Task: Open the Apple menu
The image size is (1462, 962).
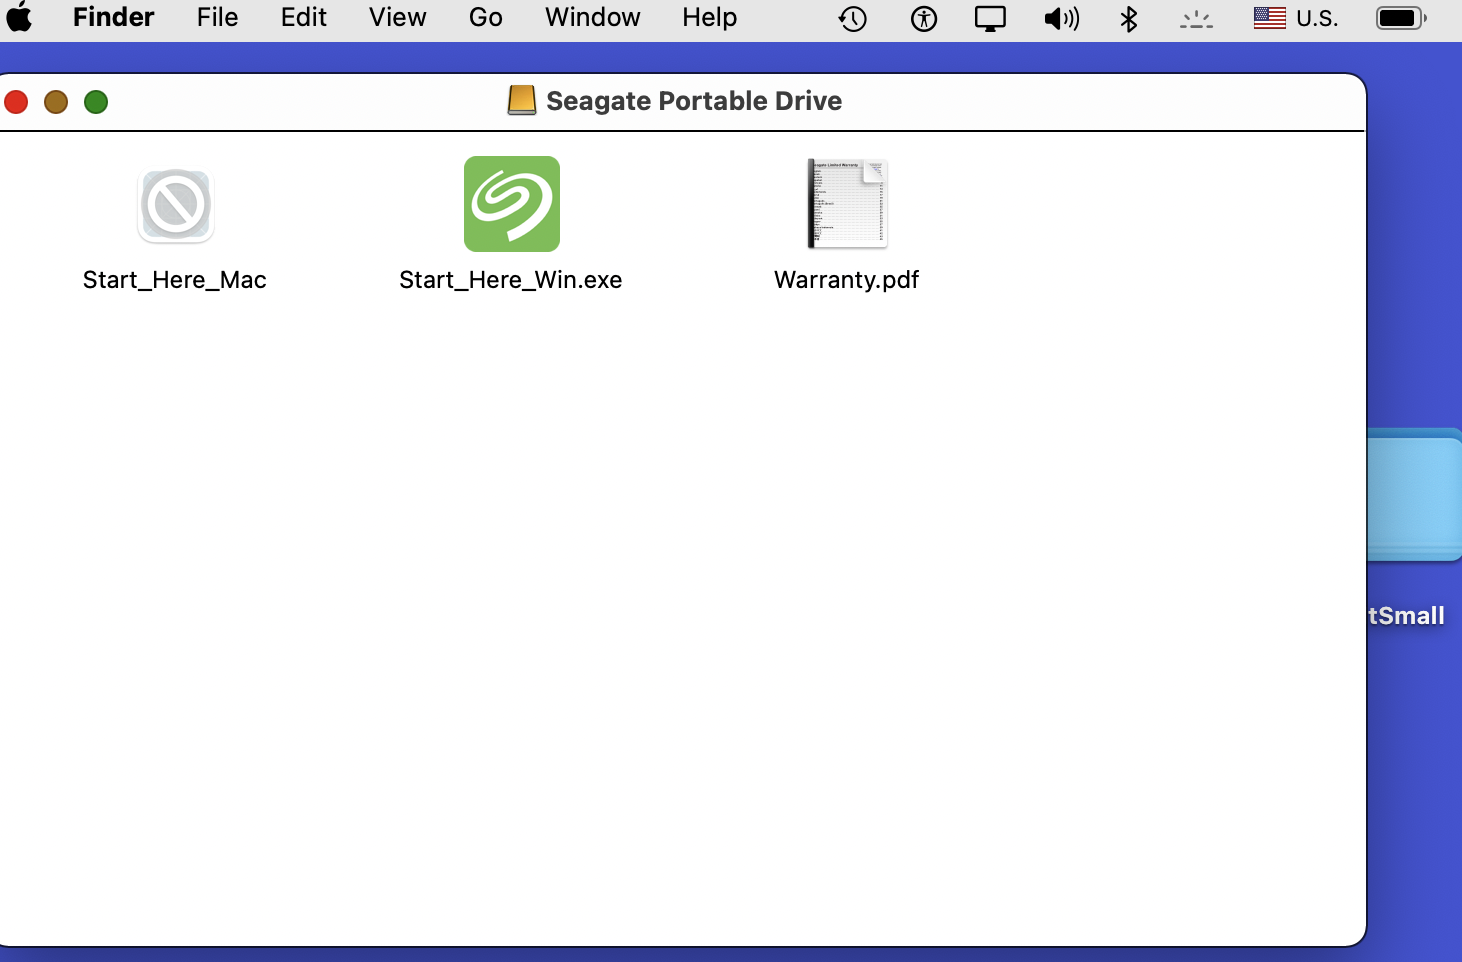Action: (19, 18)
